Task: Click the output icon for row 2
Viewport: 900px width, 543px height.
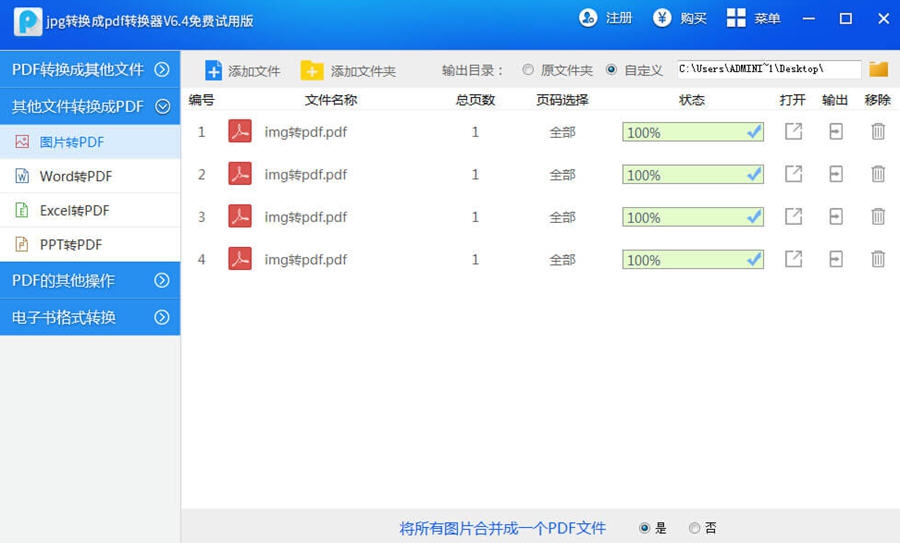Action: [x=836, y=174]
